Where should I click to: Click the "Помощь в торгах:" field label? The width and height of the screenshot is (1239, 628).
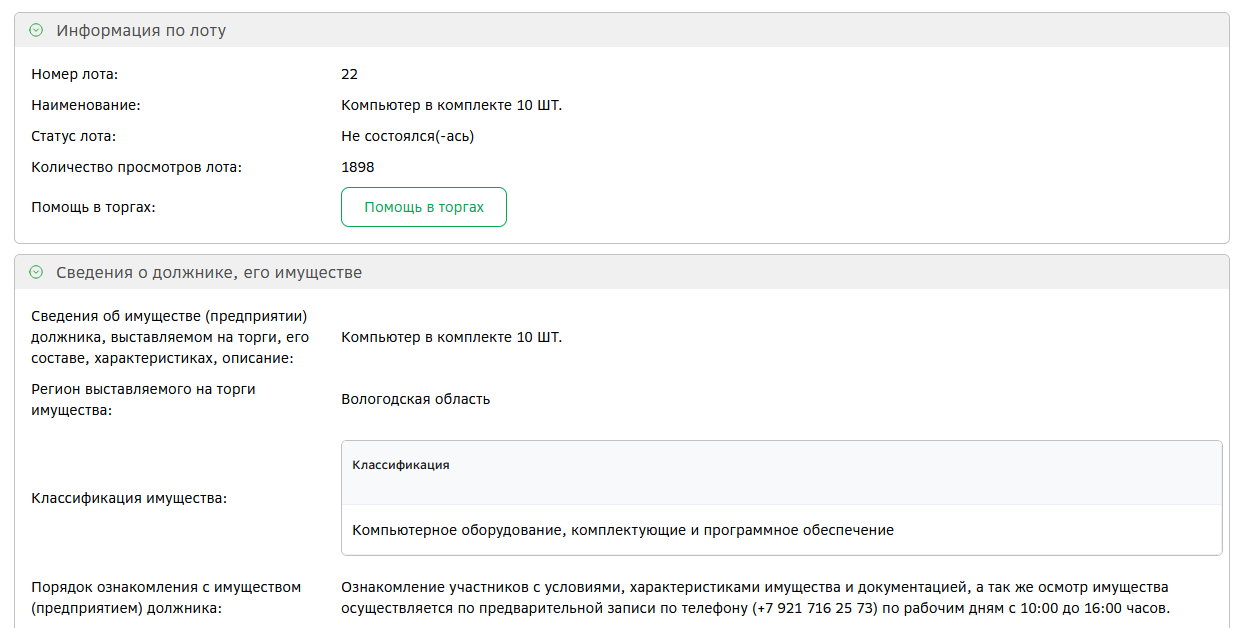(x=94, y=207)
